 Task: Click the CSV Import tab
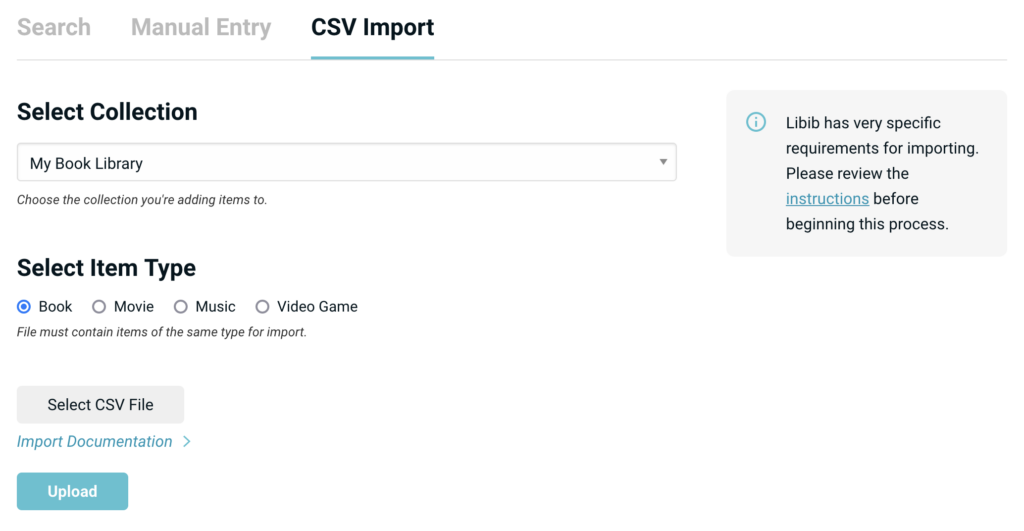pyautogui.click(x=372, y=27)
